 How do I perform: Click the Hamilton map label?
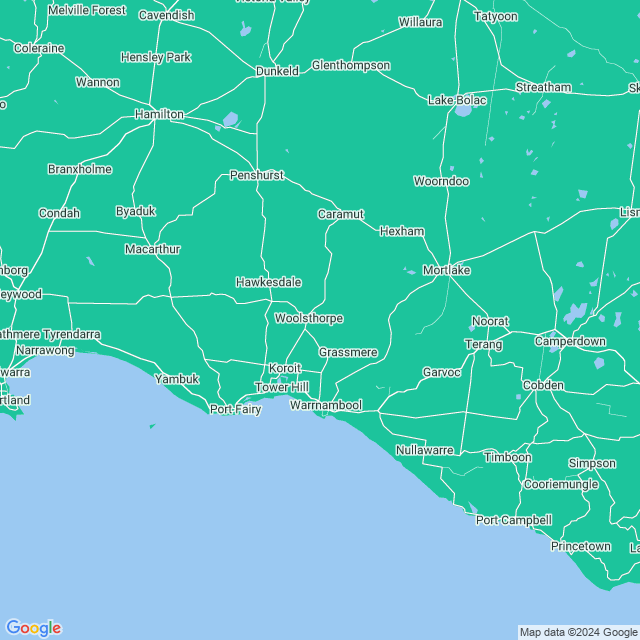pyautogui.click(x=160, y=114)
